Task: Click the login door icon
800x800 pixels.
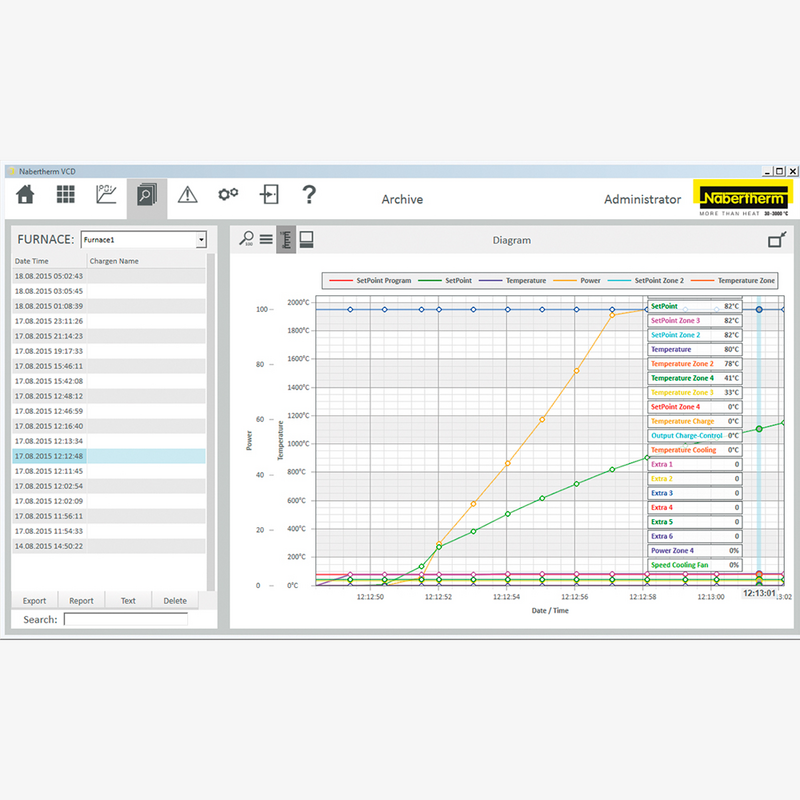Action: coord(269,195)
